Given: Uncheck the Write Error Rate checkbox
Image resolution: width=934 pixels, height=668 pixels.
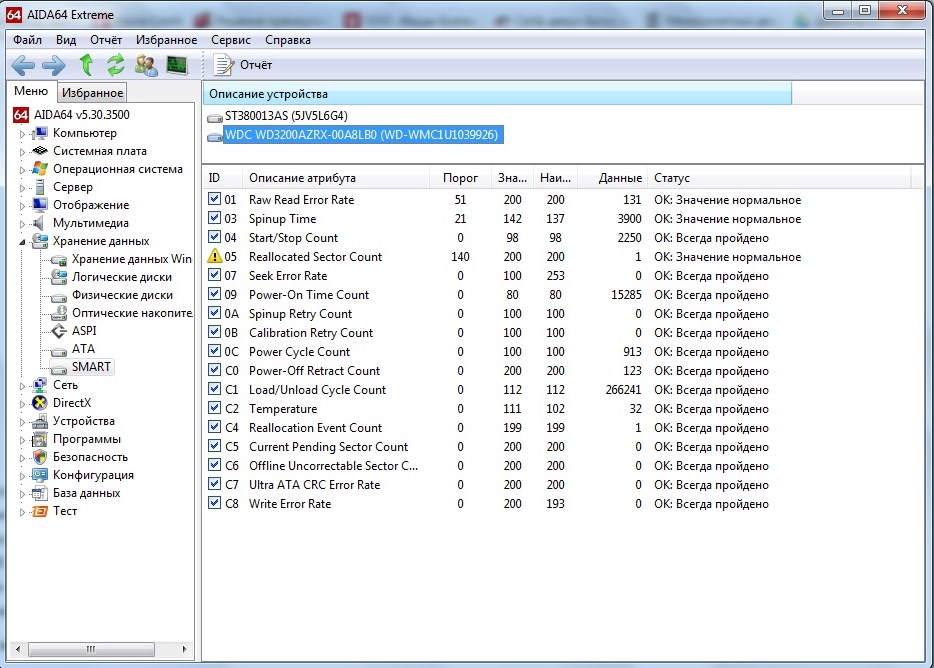Looking at the screenshot, I should 214,503.
